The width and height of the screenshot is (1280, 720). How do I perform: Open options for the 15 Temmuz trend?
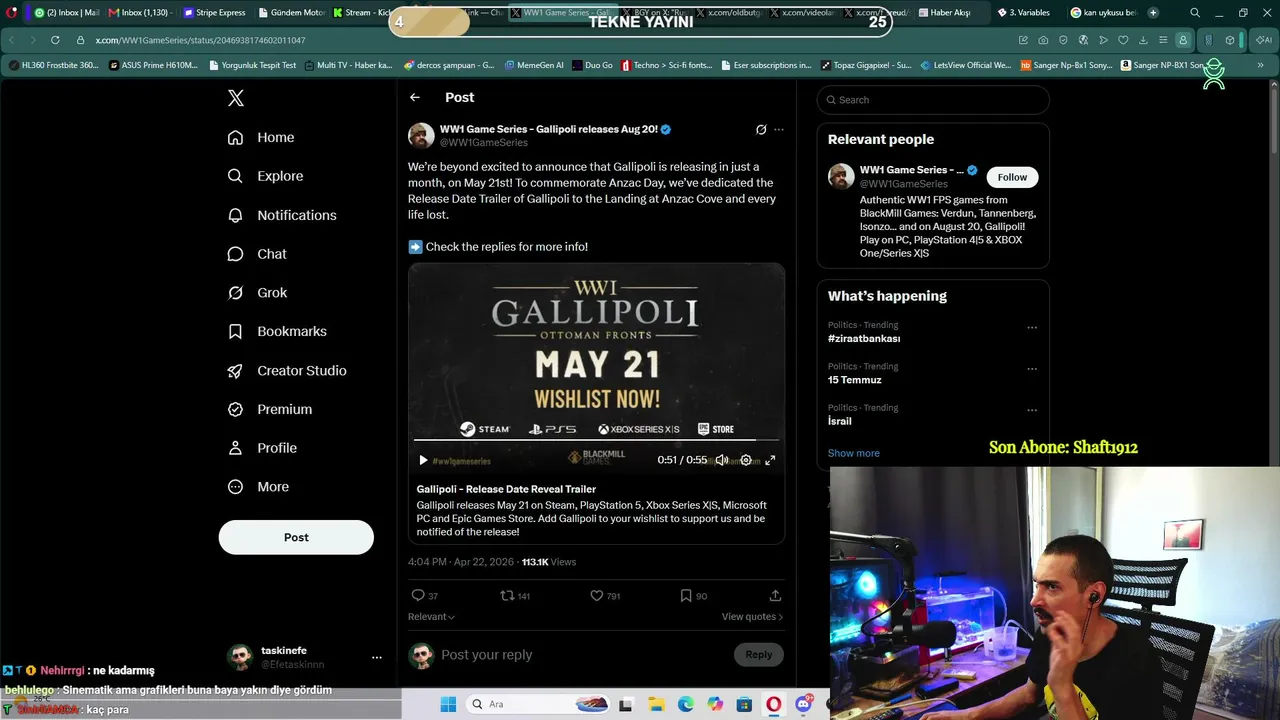[1032, 369]
